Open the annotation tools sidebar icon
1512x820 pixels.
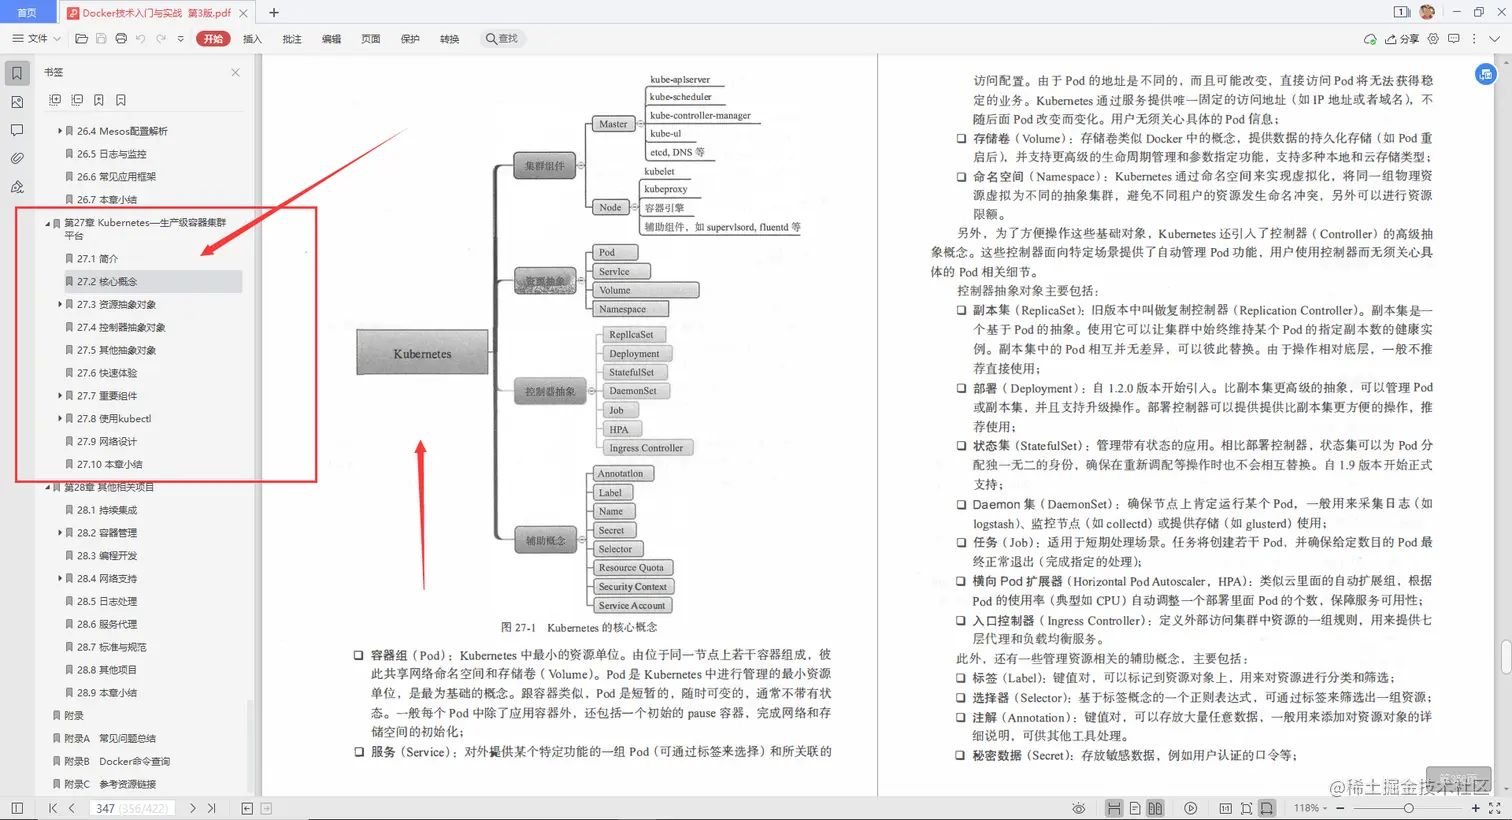[16, 187]
